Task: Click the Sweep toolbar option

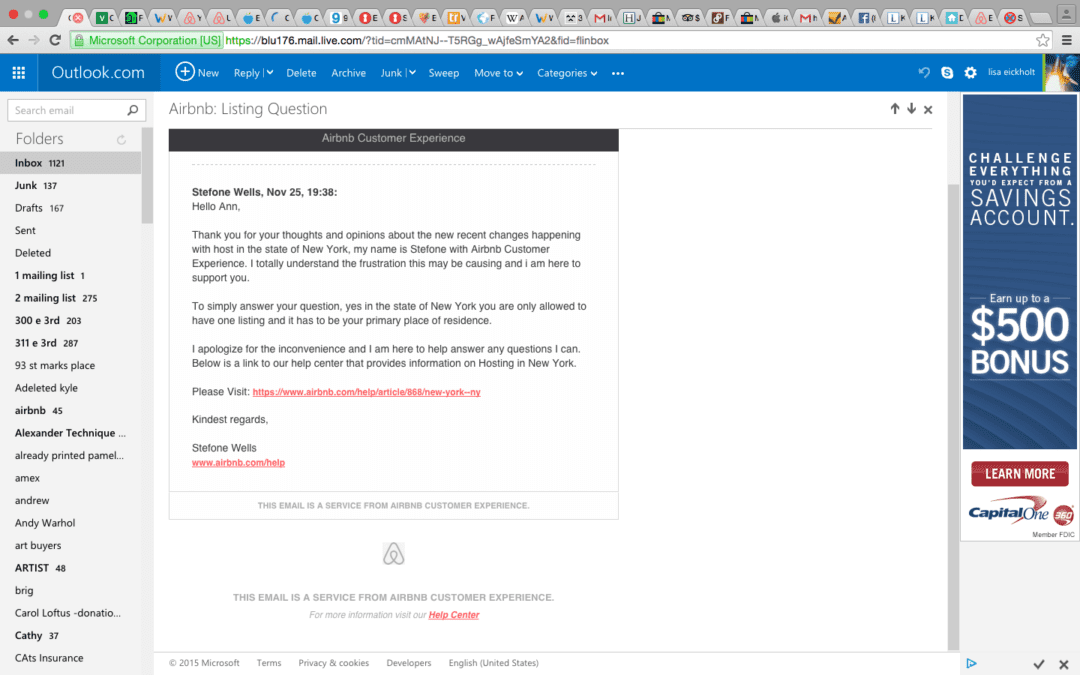Action: tap(444, 73)
